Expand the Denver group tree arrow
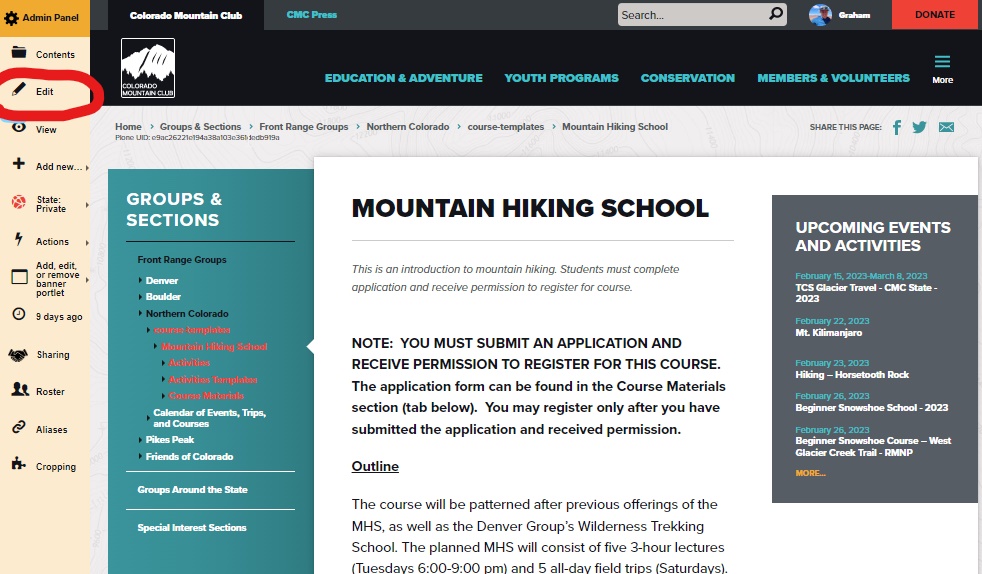 coord(140,280)
